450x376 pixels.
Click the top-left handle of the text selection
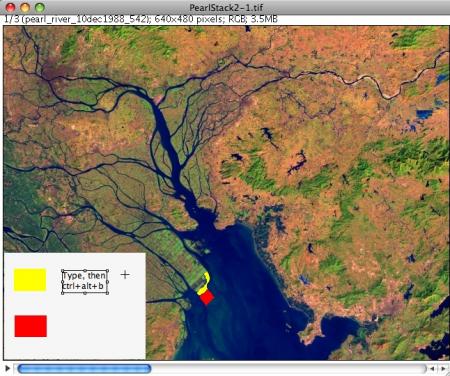63,271
